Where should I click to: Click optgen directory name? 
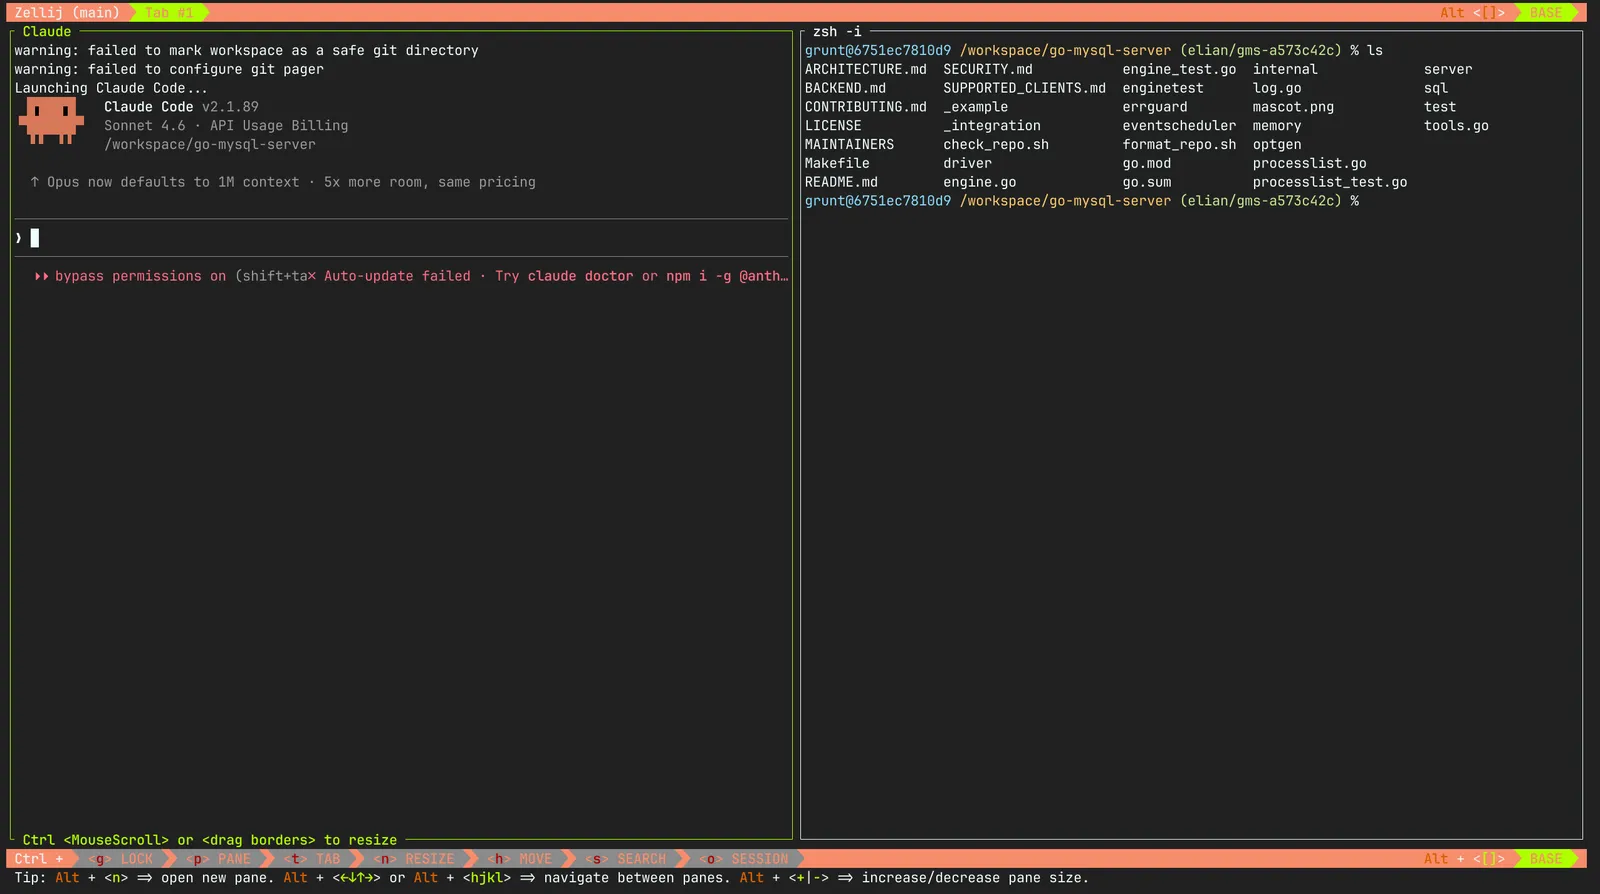pos(1277,145)
